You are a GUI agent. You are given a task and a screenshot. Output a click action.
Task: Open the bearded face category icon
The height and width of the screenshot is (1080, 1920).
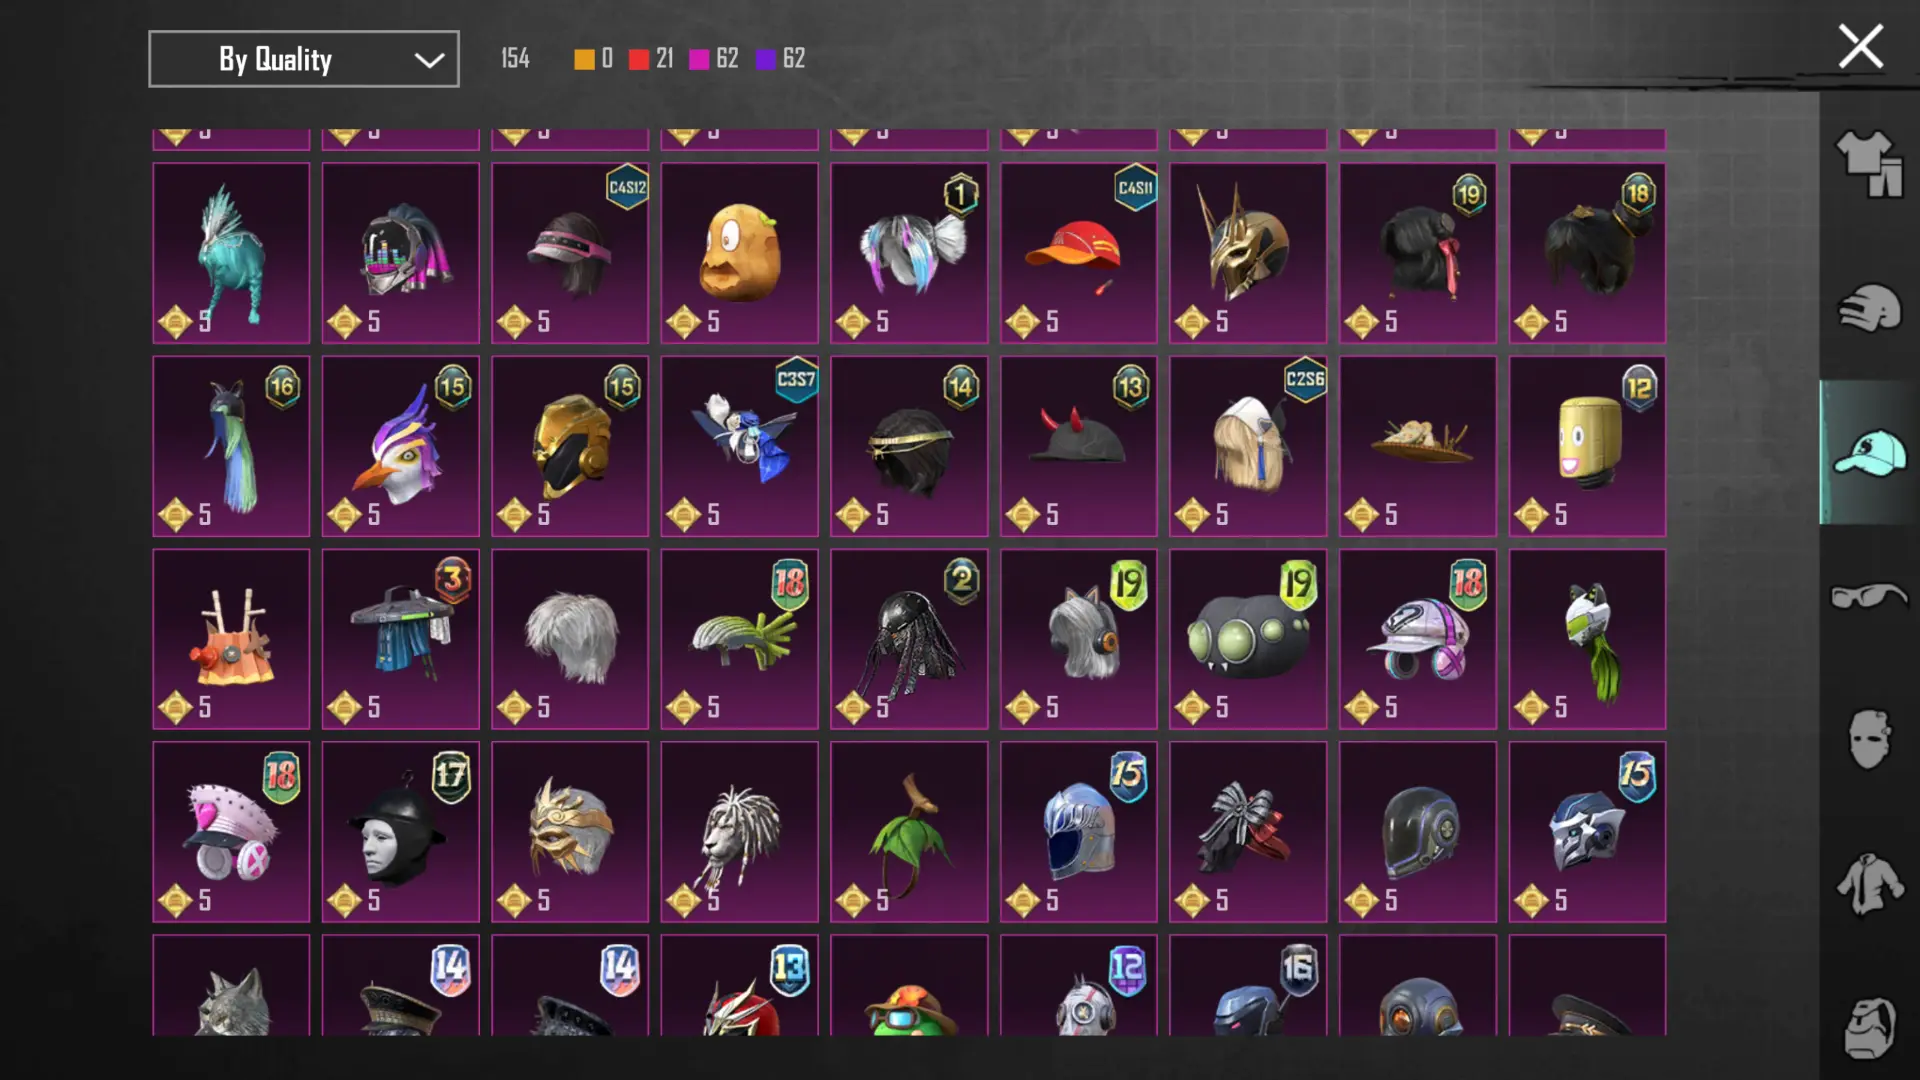click(1868, 1028)
